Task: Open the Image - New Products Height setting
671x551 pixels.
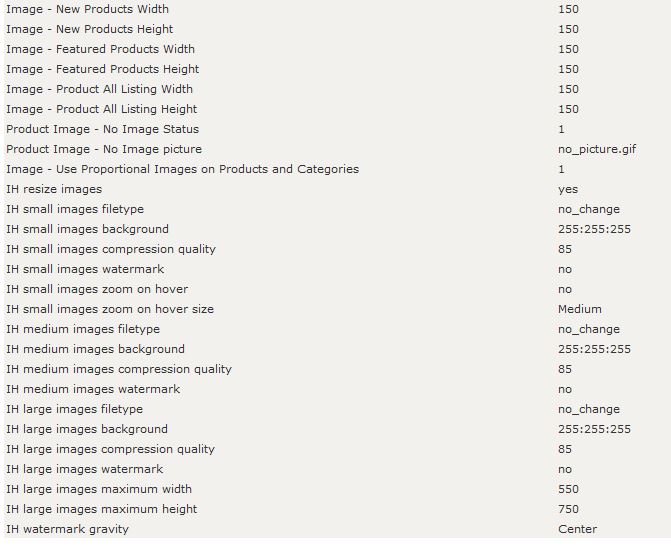Action: [x=336, y=29]
